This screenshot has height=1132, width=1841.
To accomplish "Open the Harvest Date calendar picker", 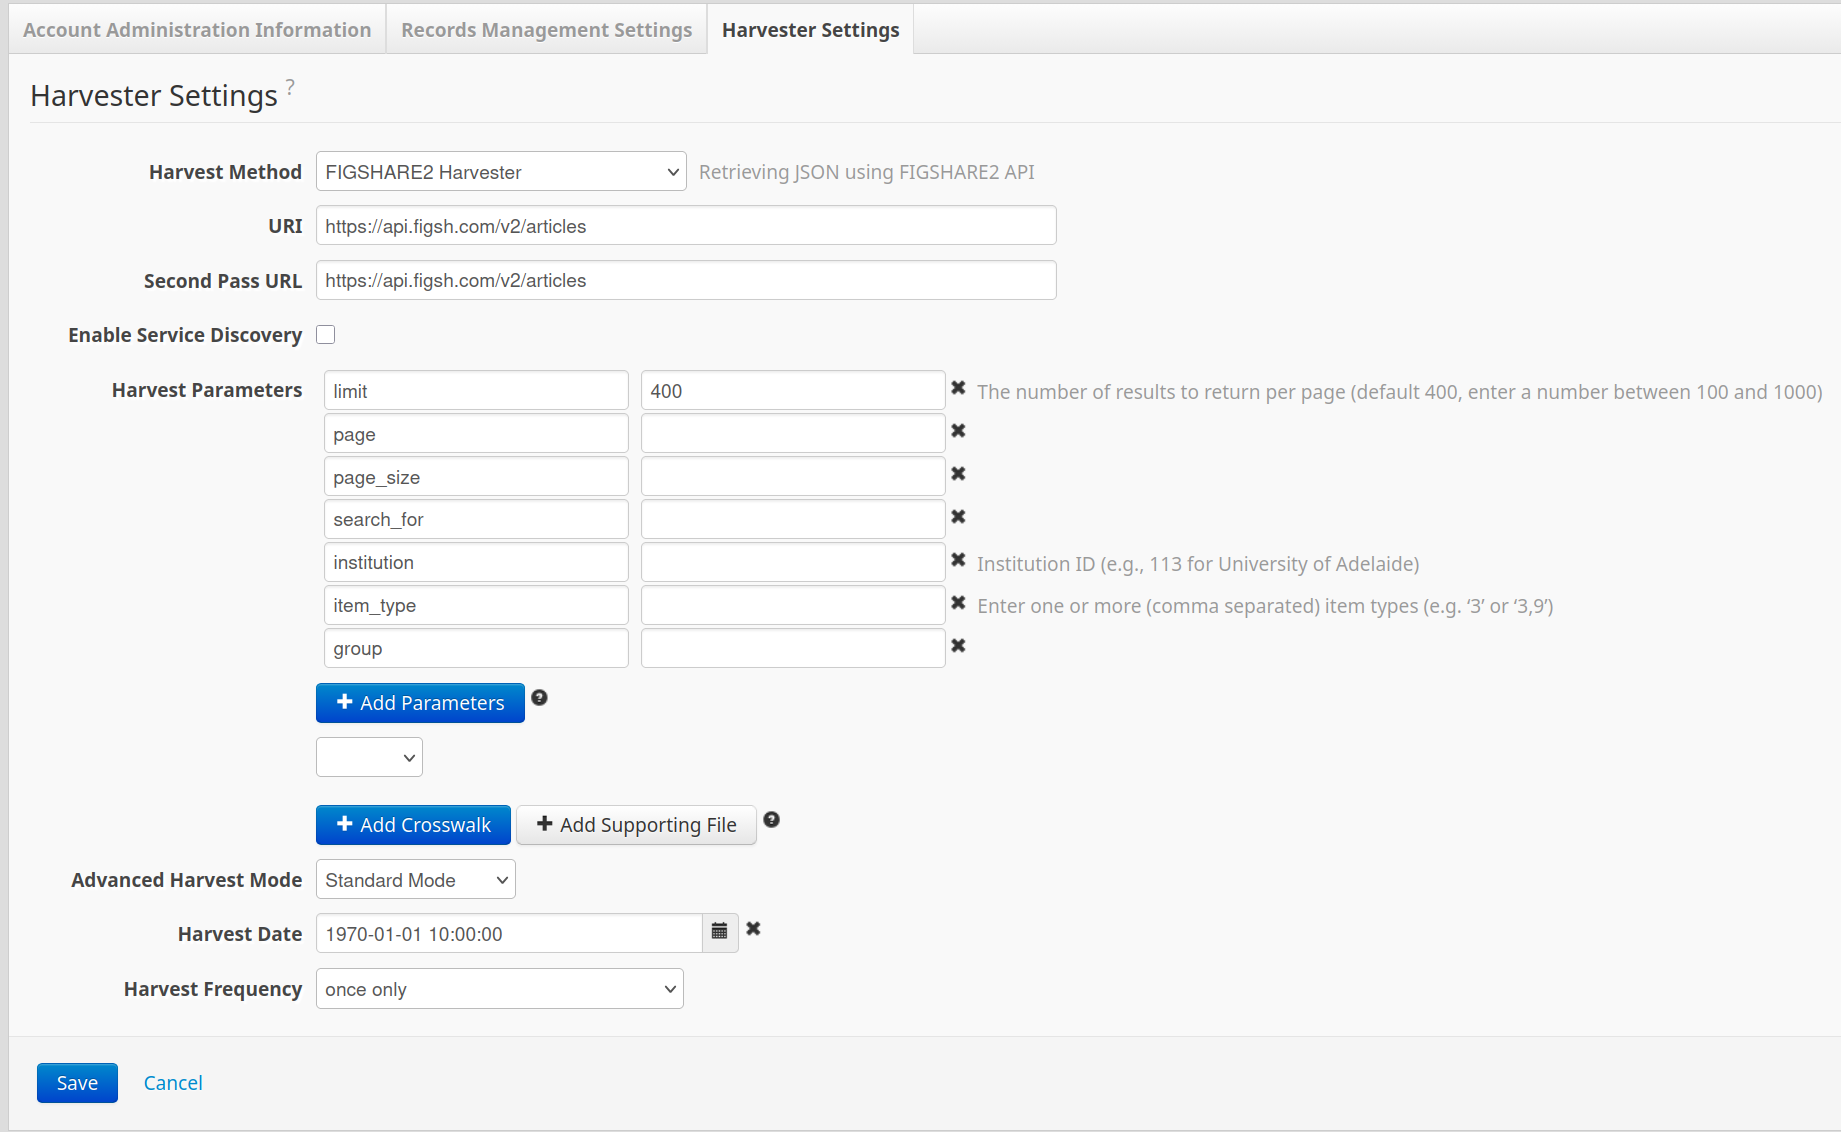I will click(720, 933).
